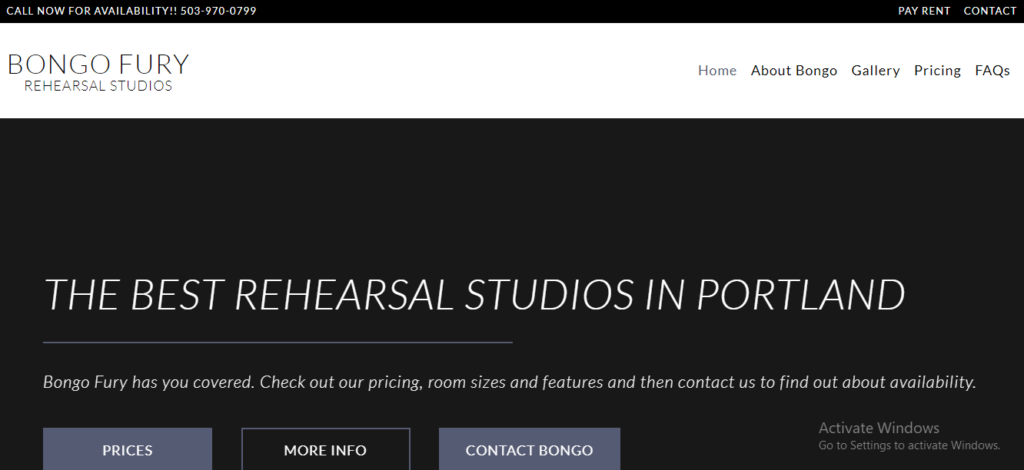The width and height of the screenshot is (1024, 470).
Task: Click the word Portland in the heading
Action: [x=800, y=295]
